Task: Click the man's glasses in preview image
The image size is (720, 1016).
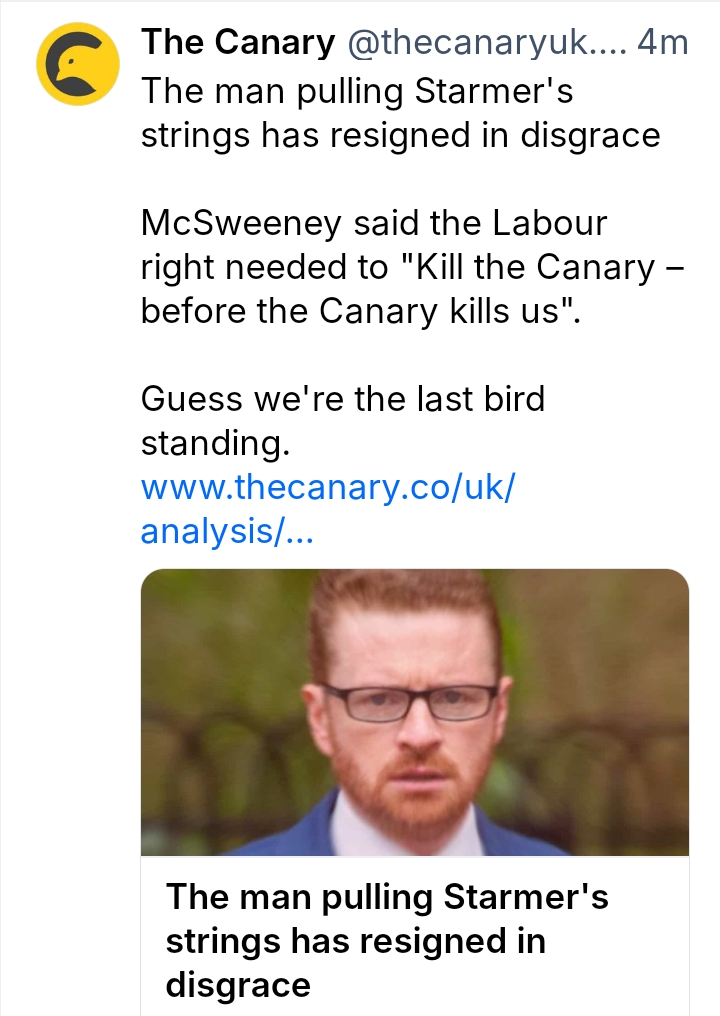Action: (411, 702)
